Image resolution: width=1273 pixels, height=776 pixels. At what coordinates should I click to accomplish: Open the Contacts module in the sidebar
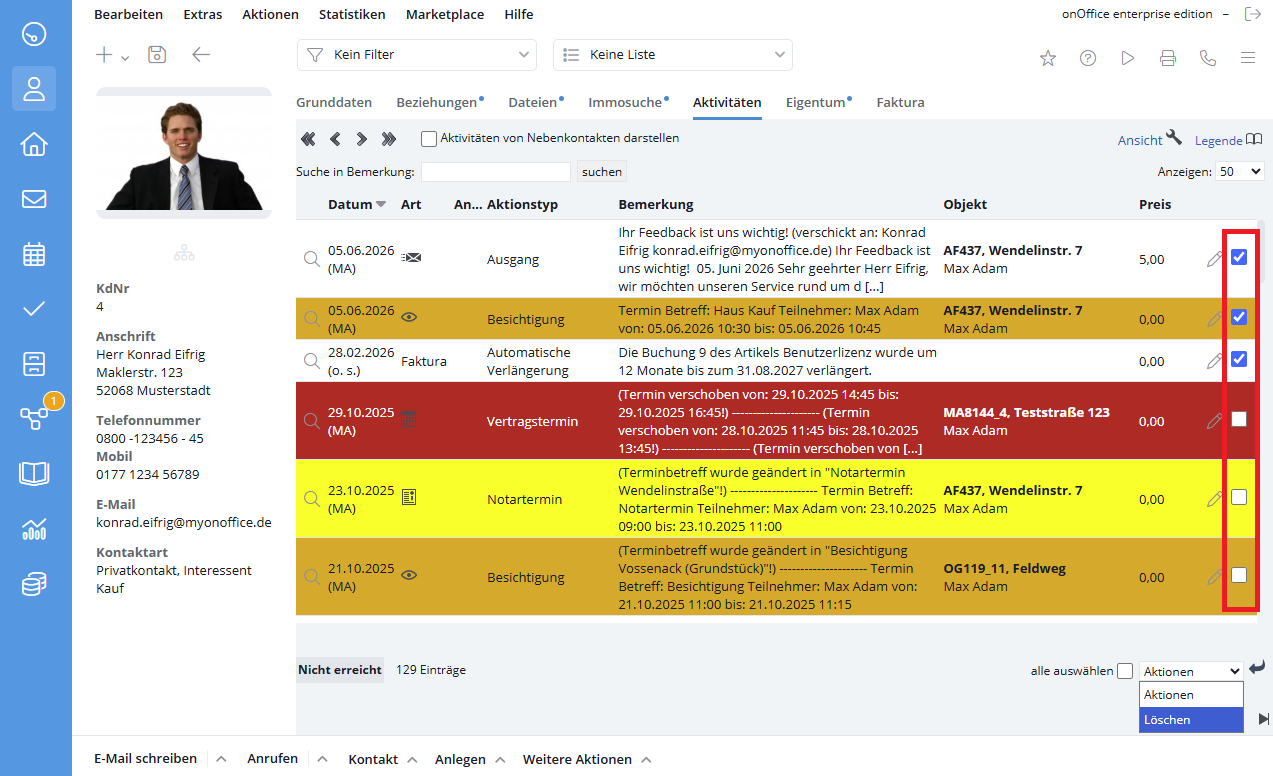34,88
